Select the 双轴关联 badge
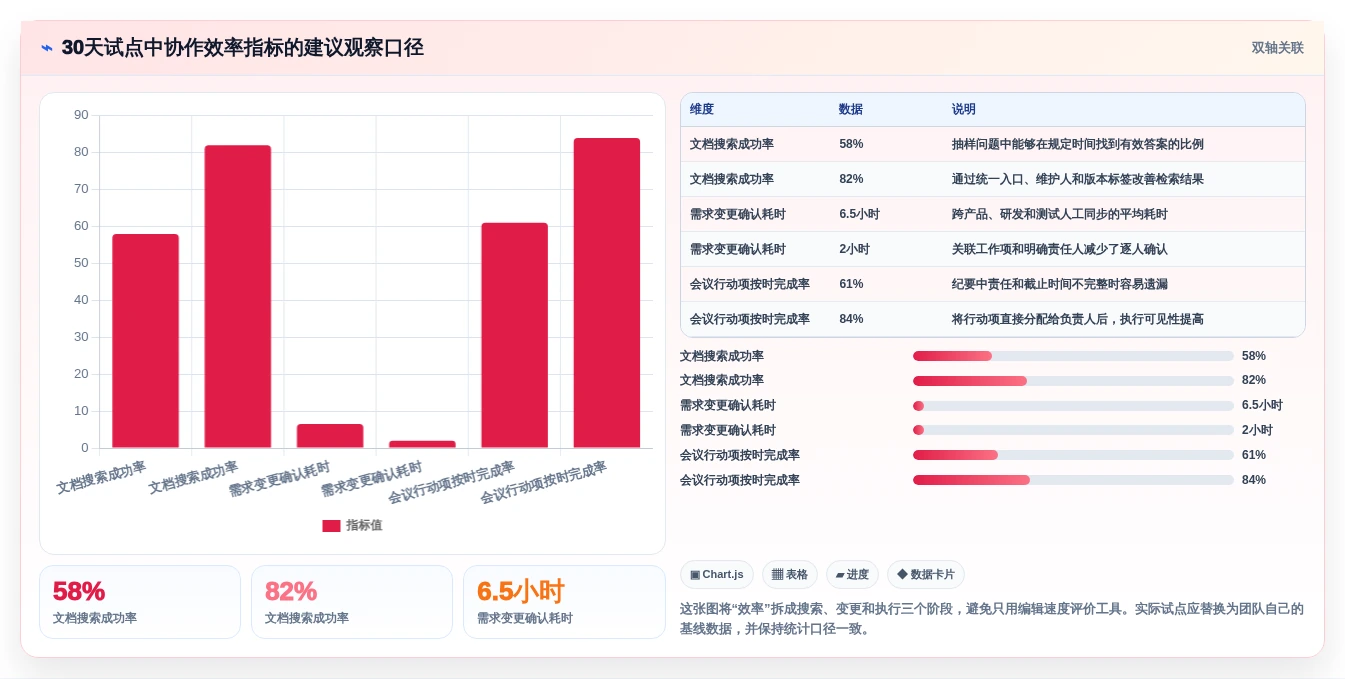 1277,48
